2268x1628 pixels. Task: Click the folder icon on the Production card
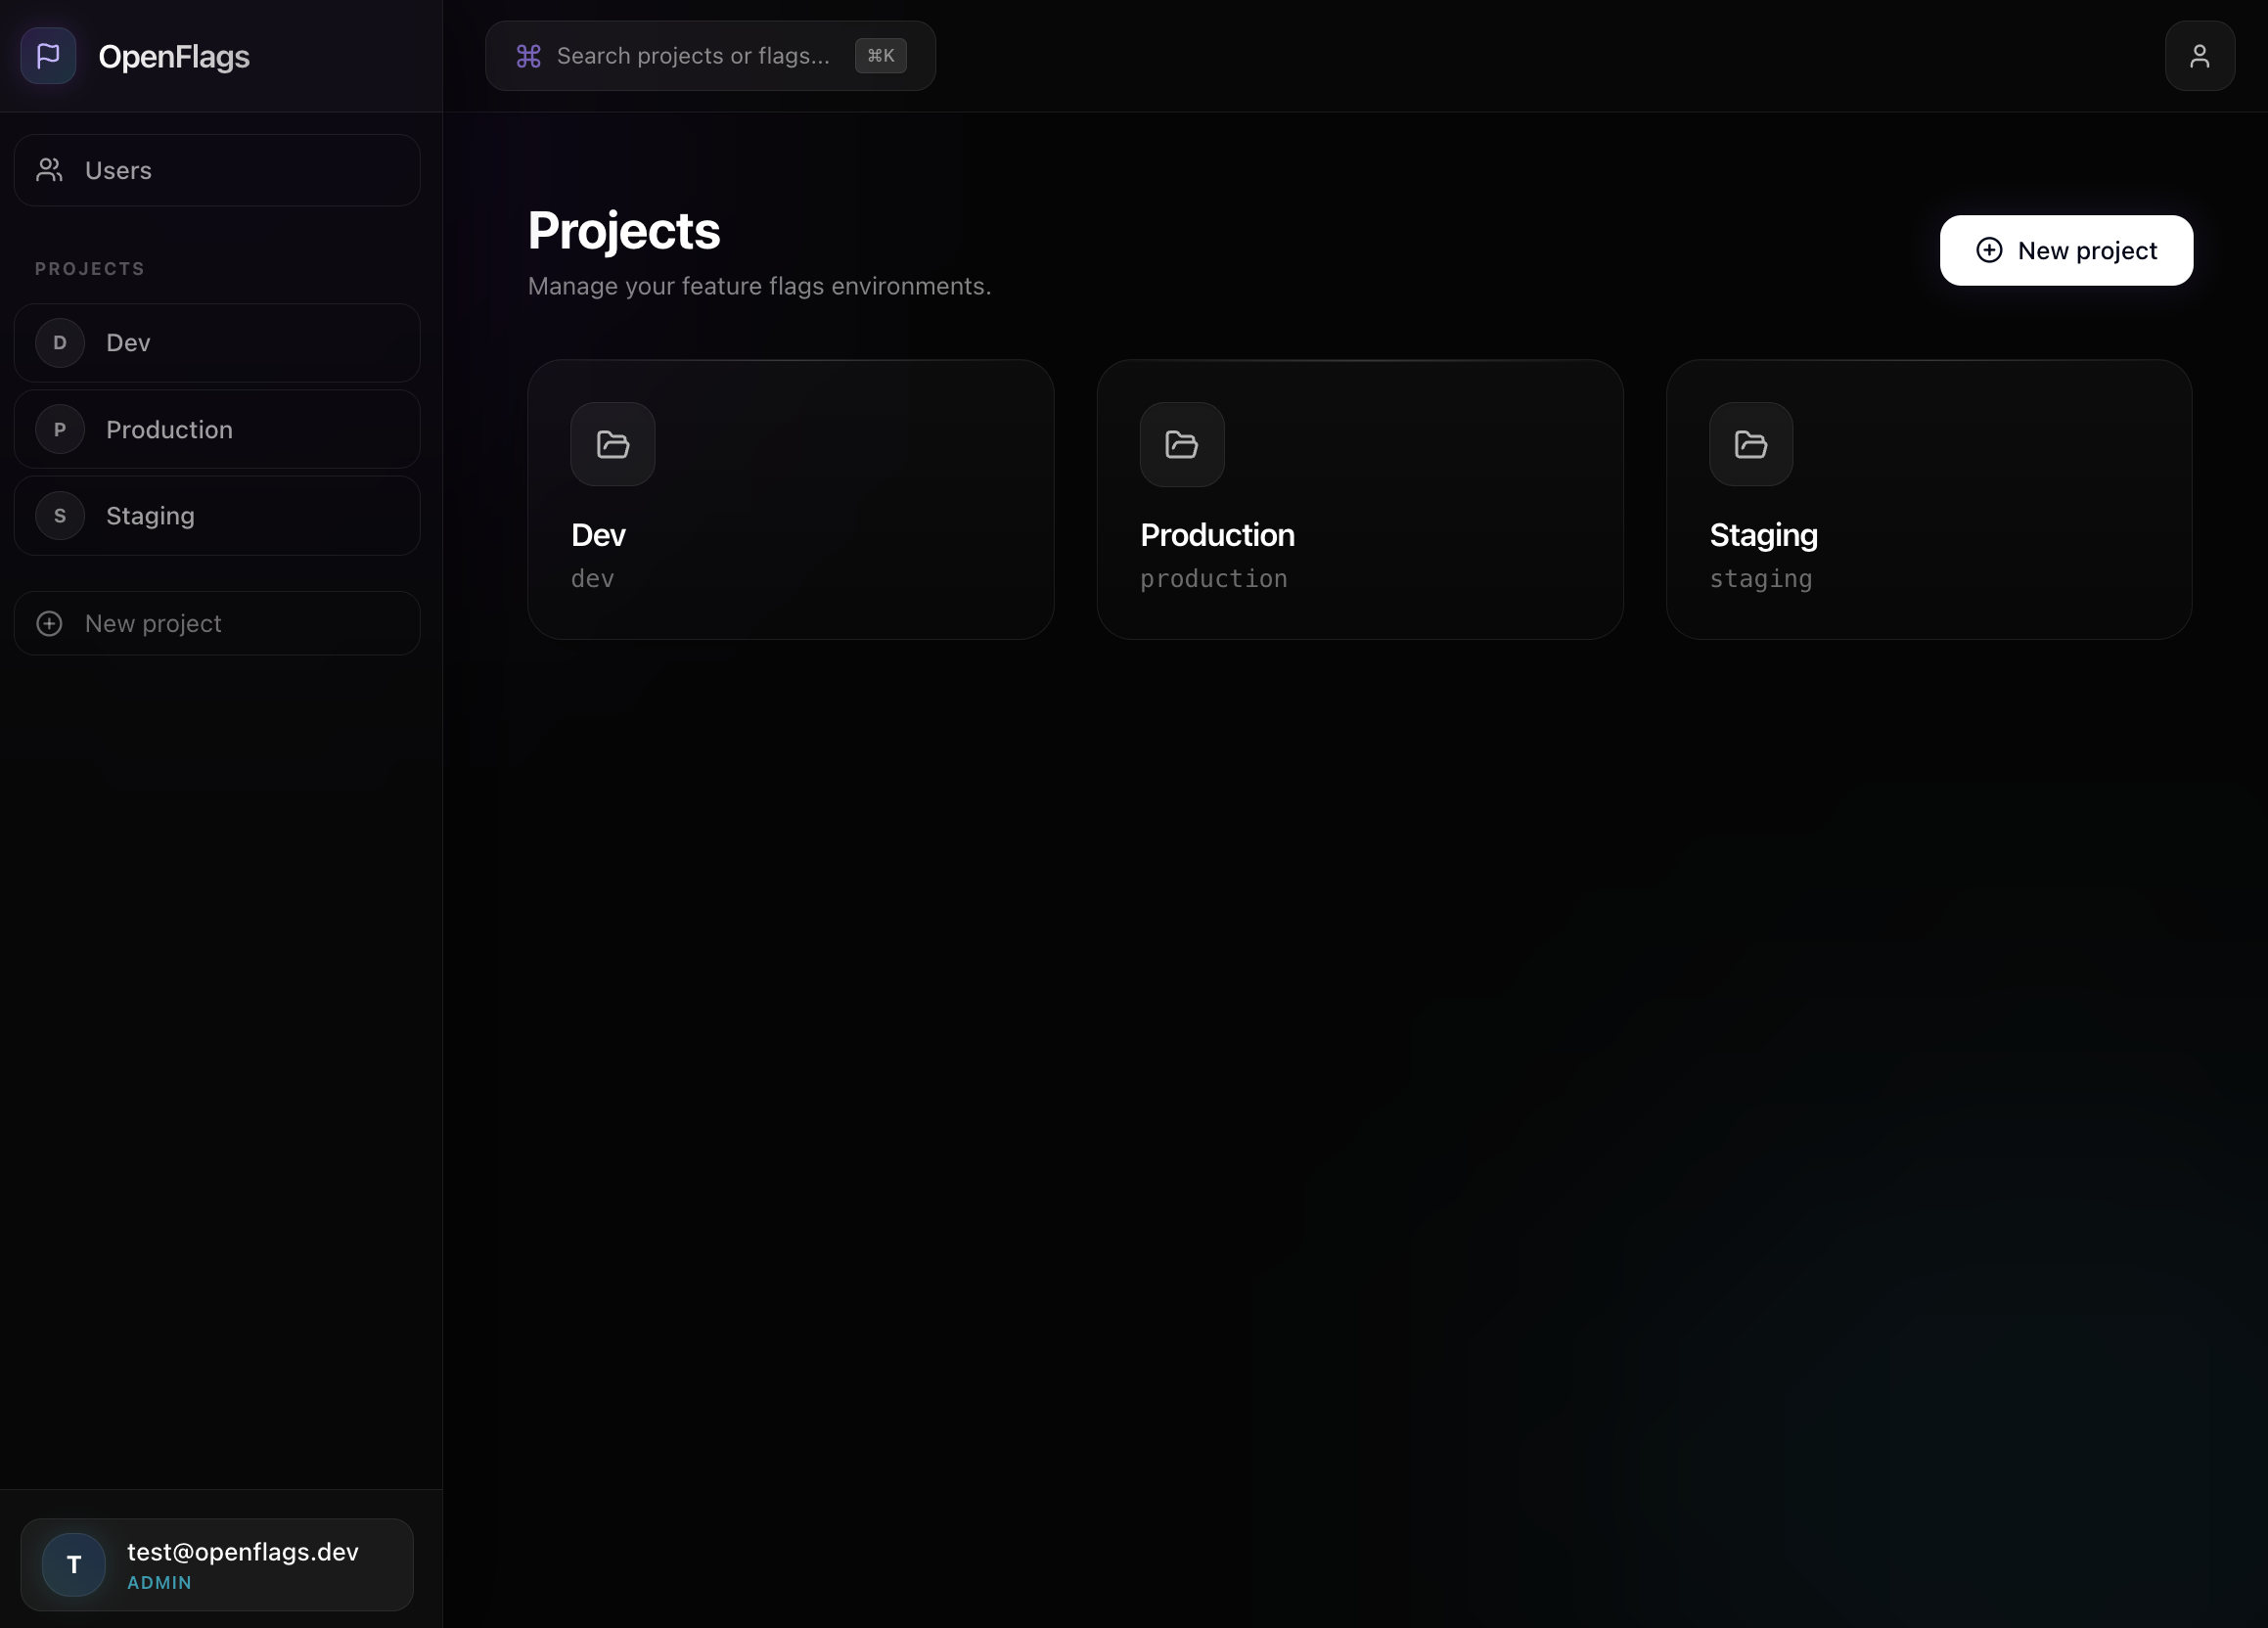1181,445
